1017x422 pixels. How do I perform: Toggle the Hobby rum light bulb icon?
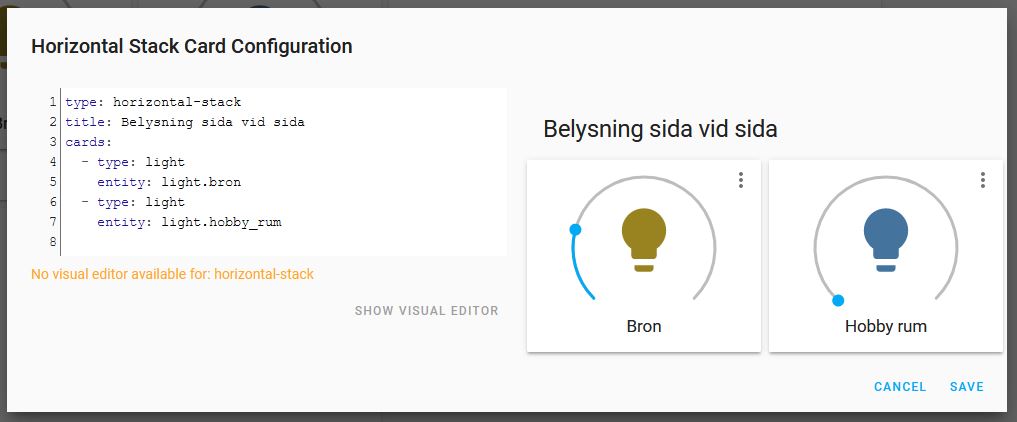[x=885, y=240]
